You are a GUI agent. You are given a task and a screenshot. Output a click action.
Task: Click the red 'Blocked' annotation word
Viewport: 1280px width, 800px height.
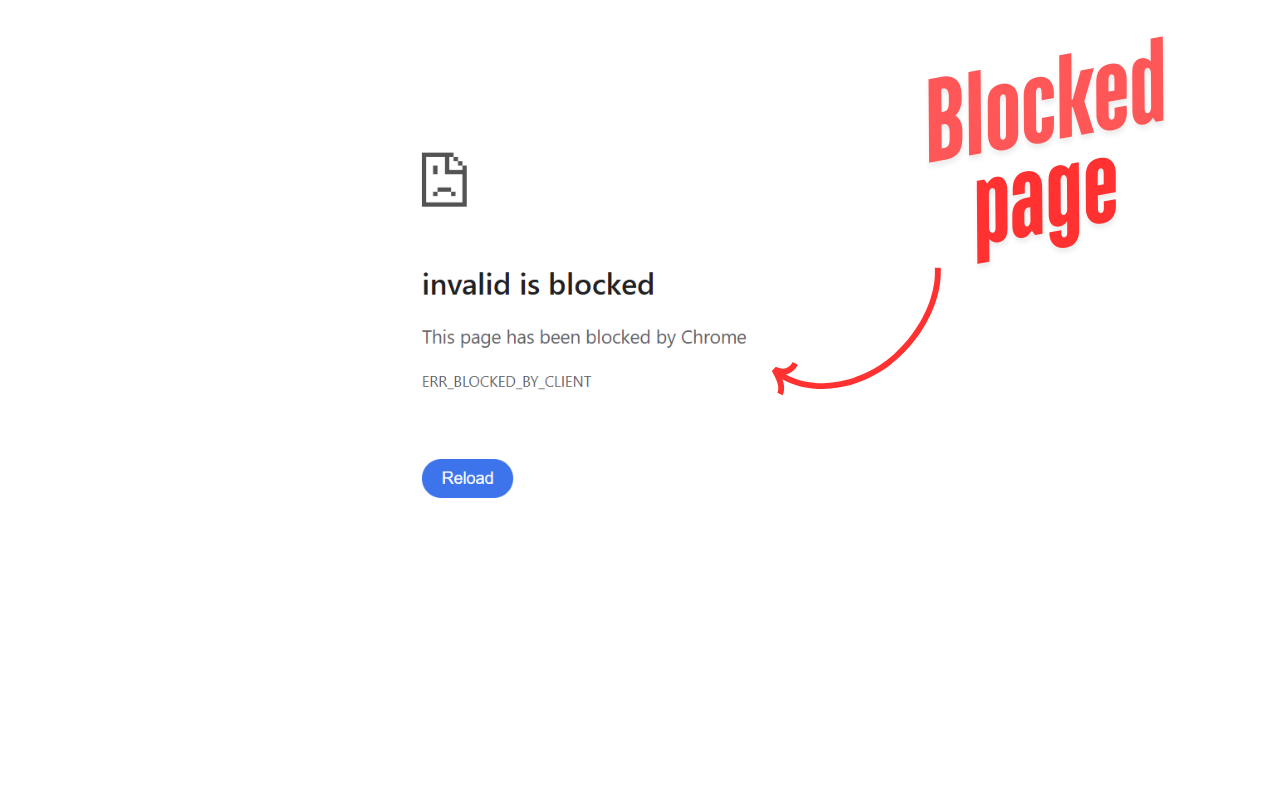pos(1046,100)
